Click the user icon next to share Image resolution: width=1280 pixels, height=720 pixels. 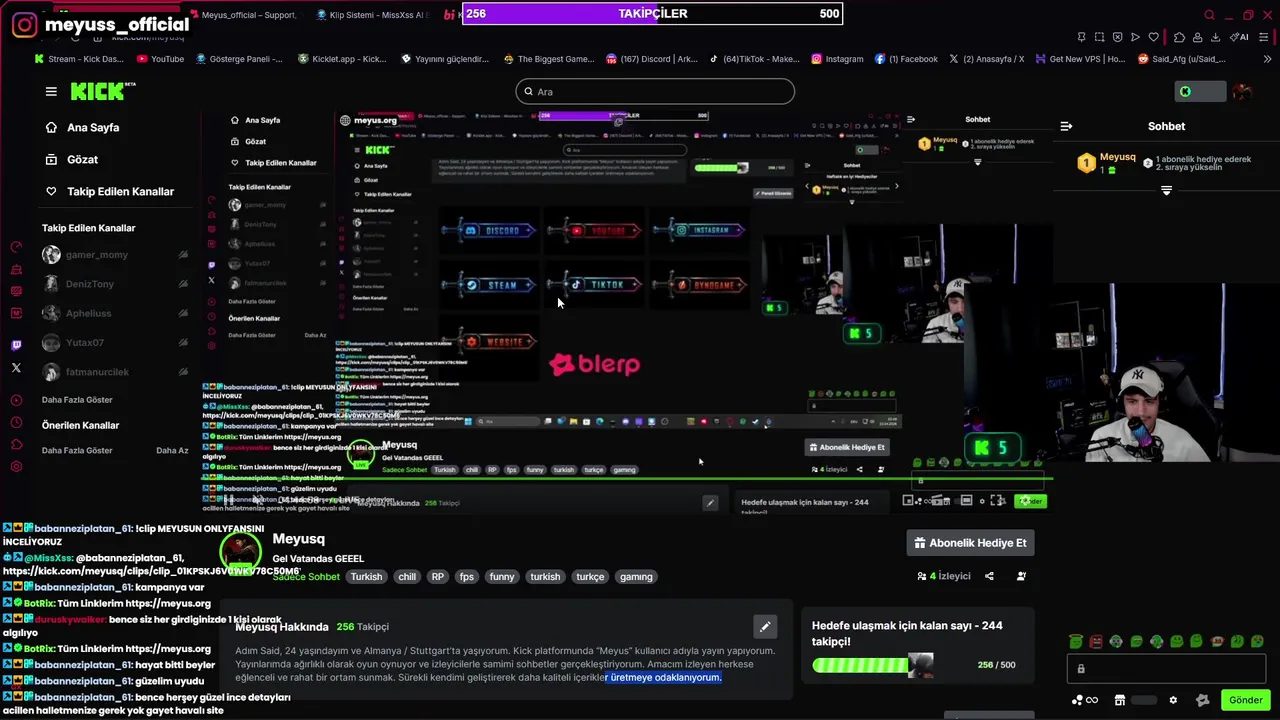1021,576
